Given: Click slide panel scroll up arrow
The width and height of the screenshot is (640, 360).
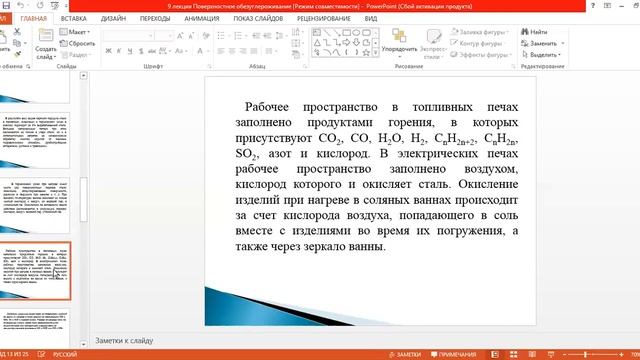Looking at the screenshot, I should (x=83, y=76).
